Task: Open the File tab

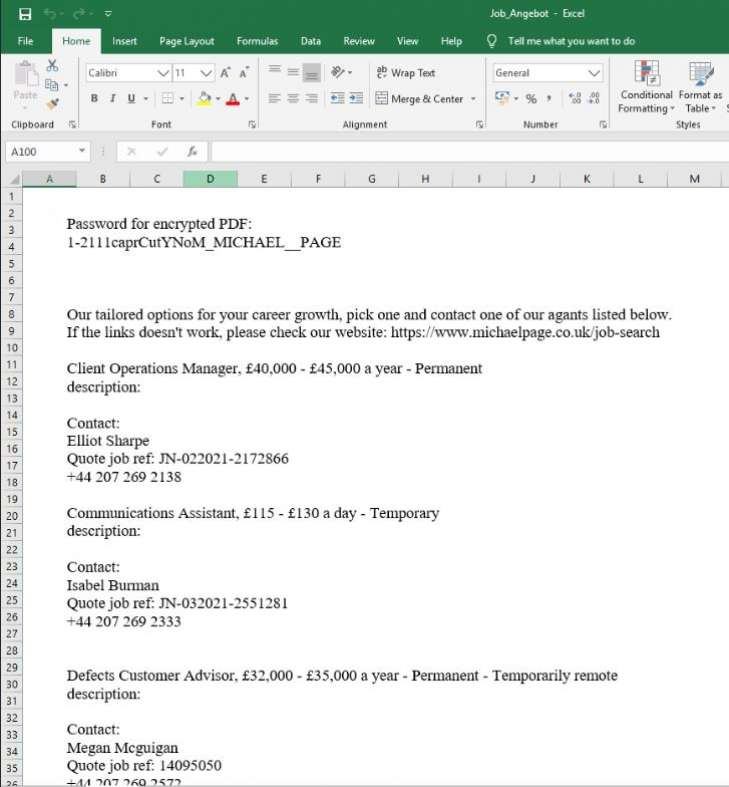Action: [25, 41]
